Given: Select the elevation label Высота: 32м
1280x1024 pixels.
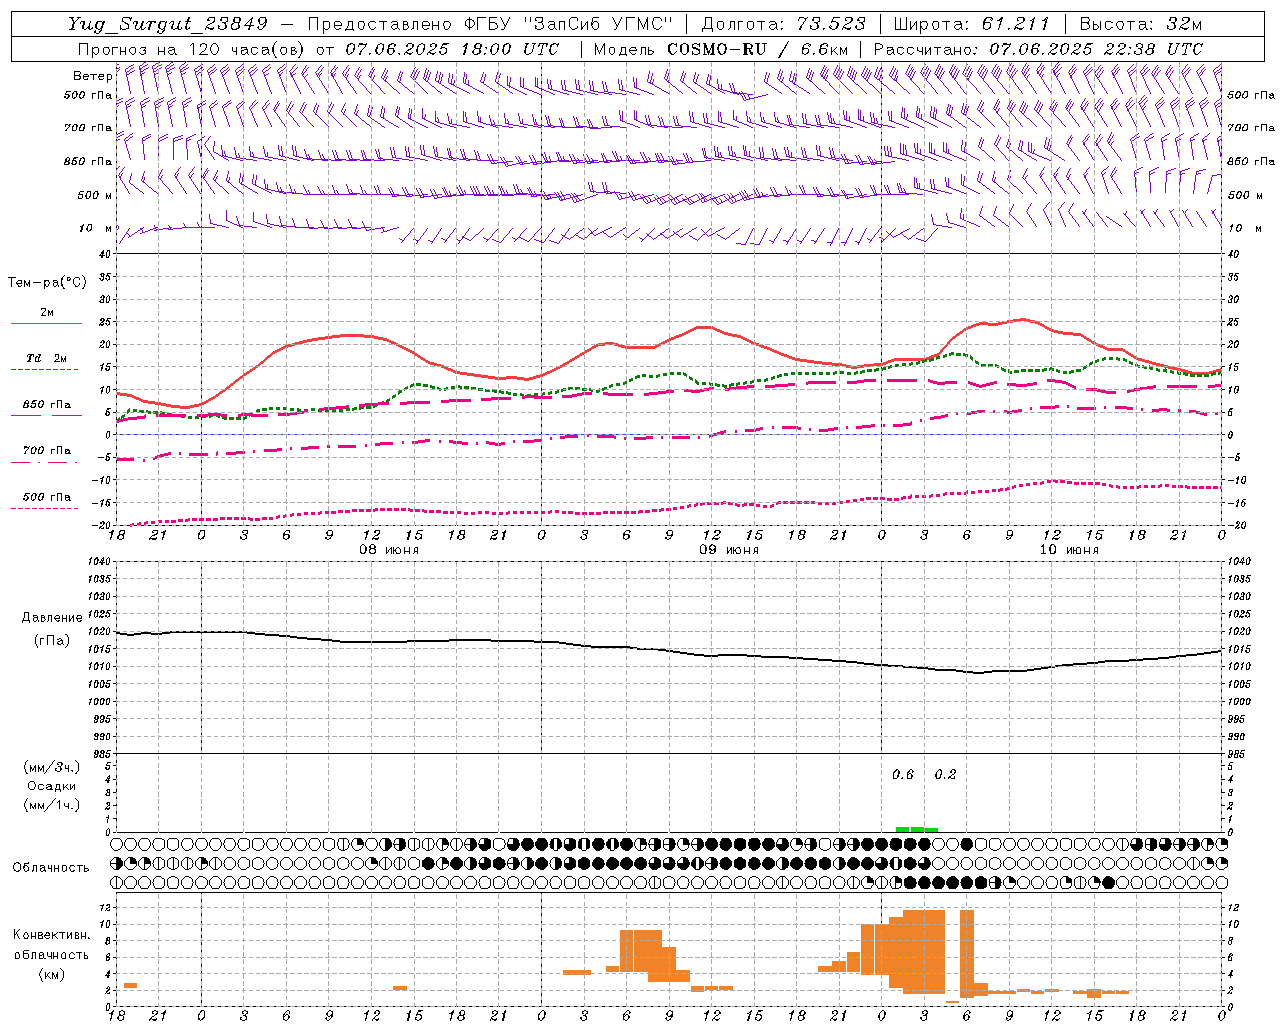Looking at the screenshot, I should coord(1141,24).
